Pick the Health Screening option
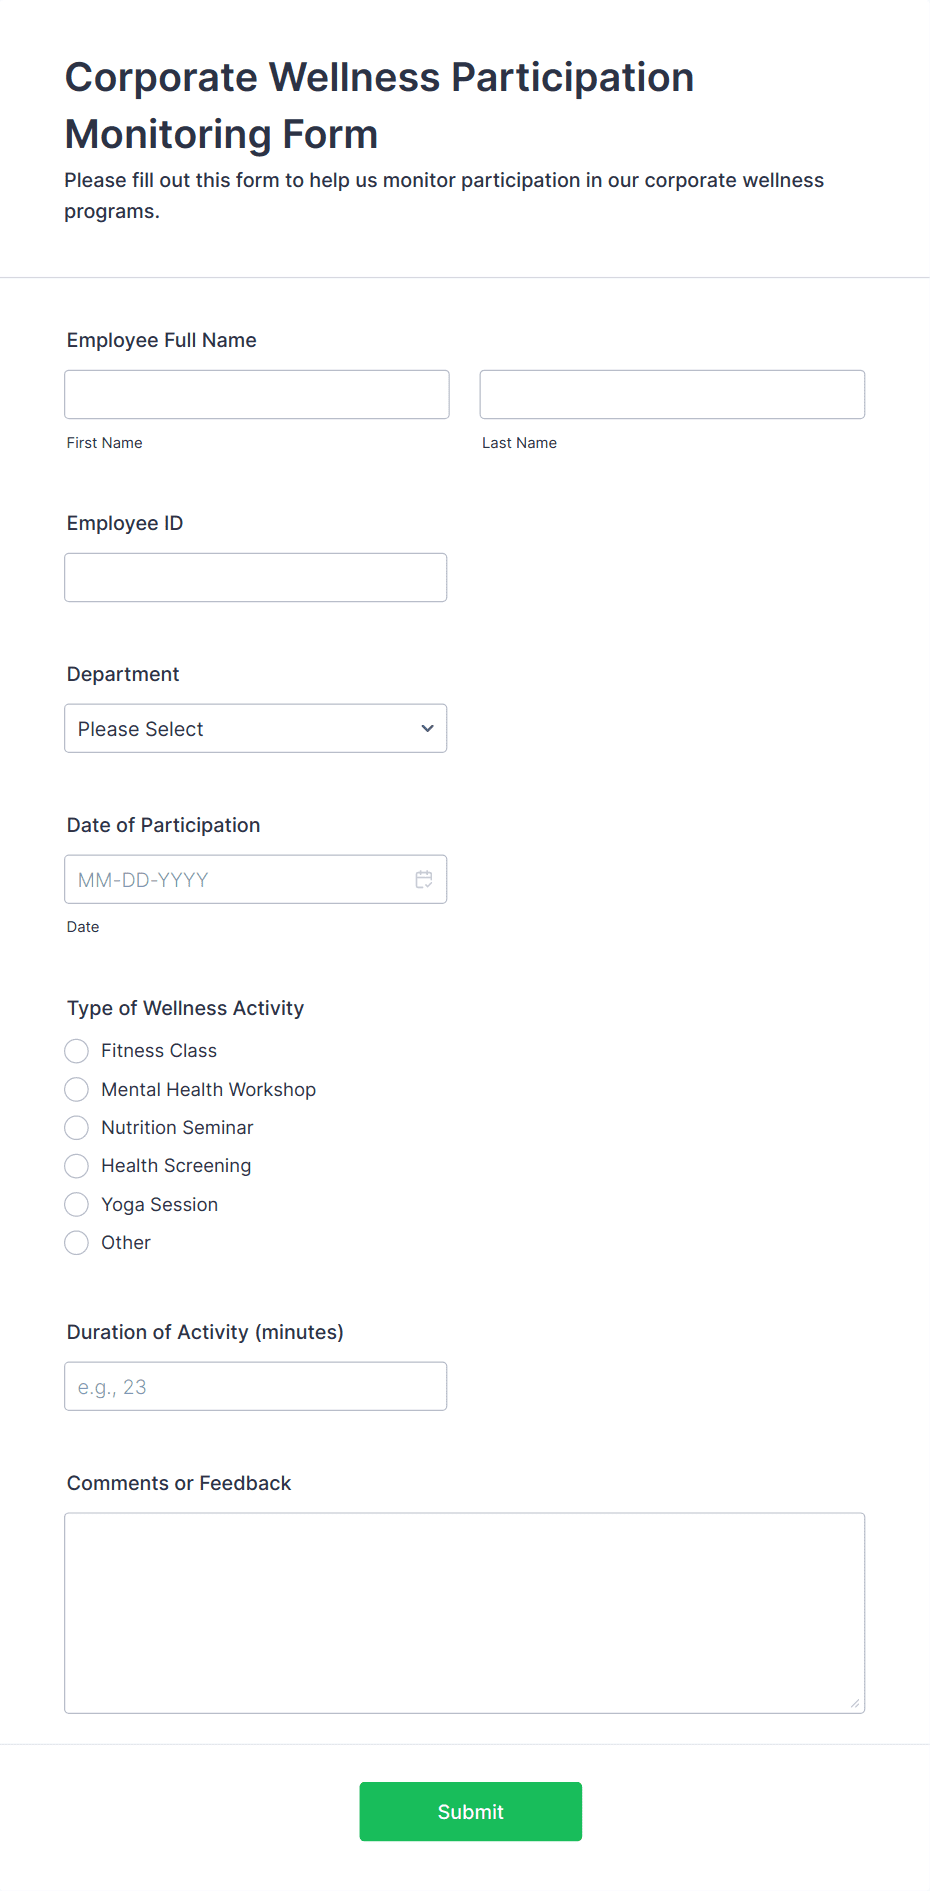This screenshot has height=1891, width=930. tap(76, 1166)
